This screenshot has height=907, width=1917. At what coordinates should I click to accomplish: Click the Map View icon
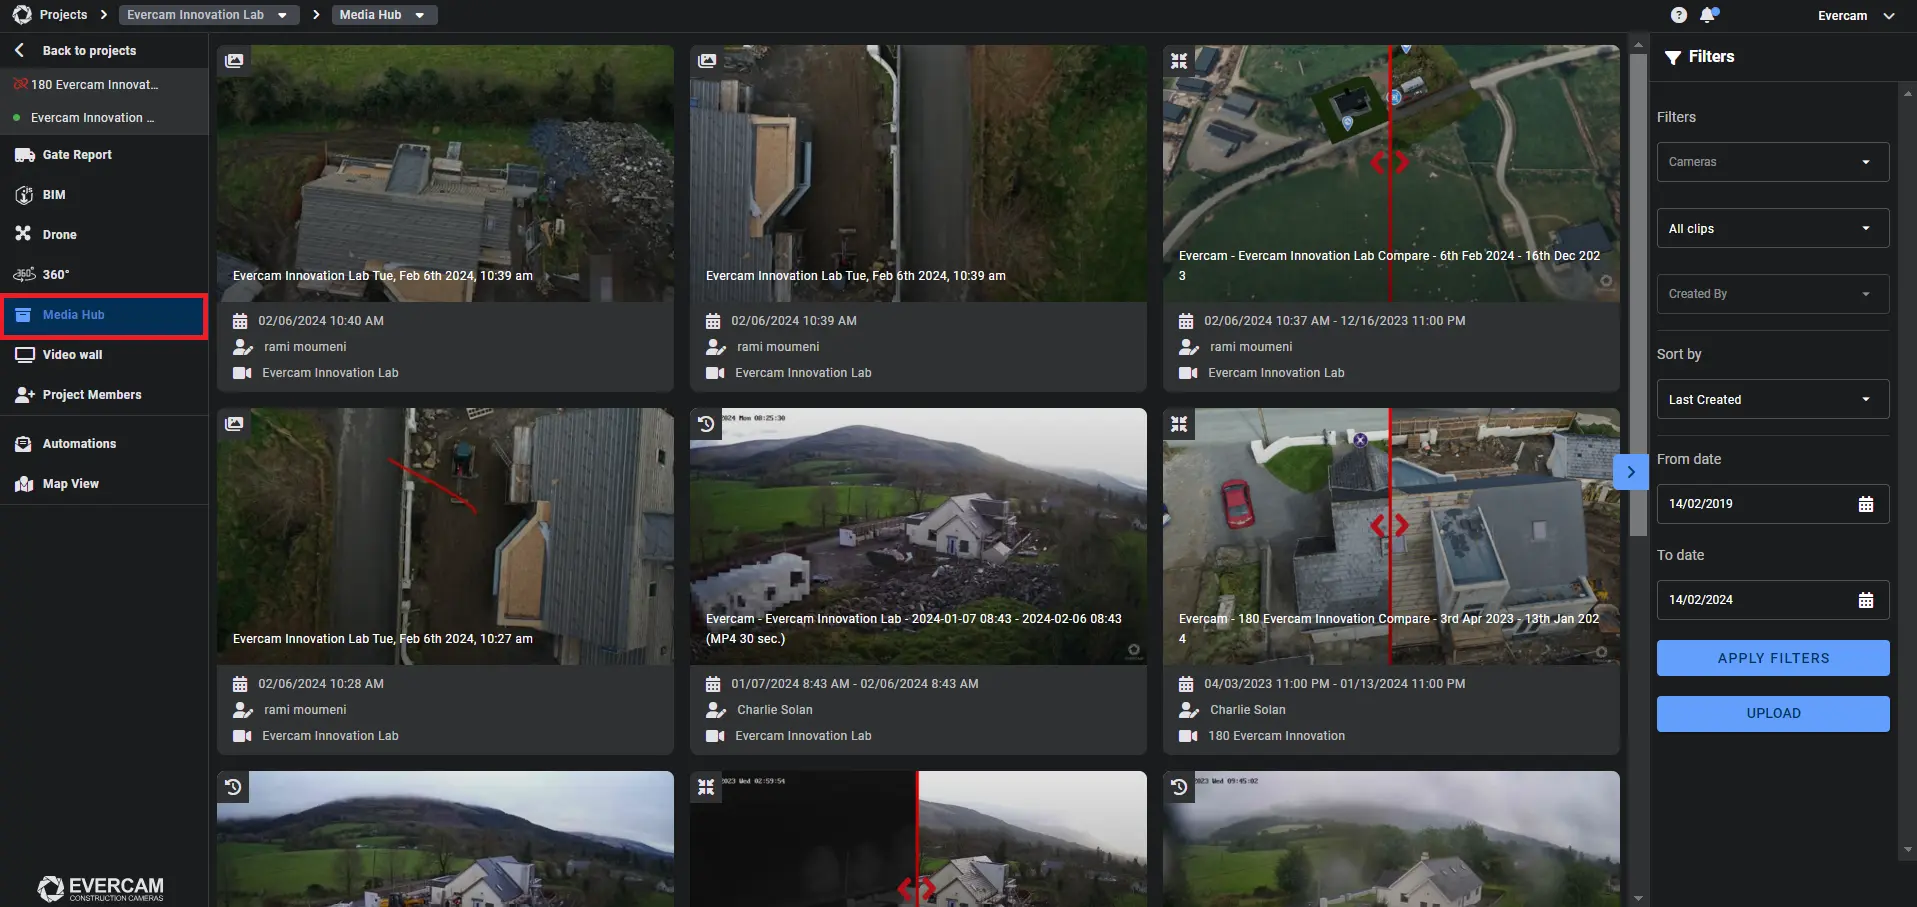24,484
